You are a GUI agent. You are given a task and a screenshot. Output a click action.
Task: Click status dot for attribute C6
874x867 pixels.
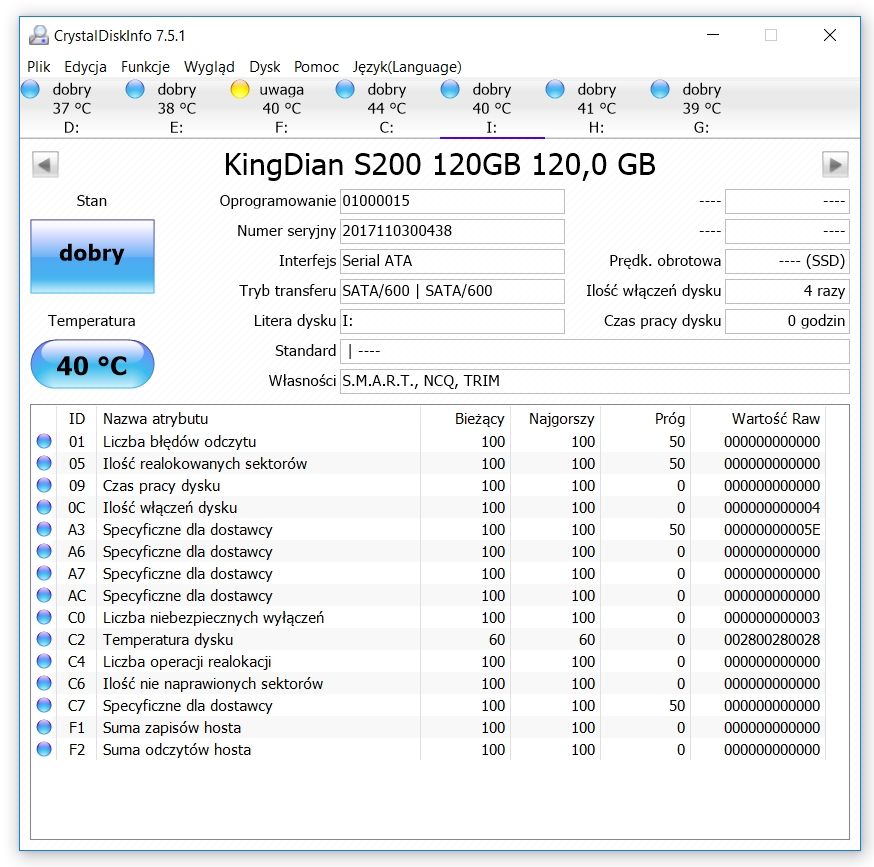44,683
